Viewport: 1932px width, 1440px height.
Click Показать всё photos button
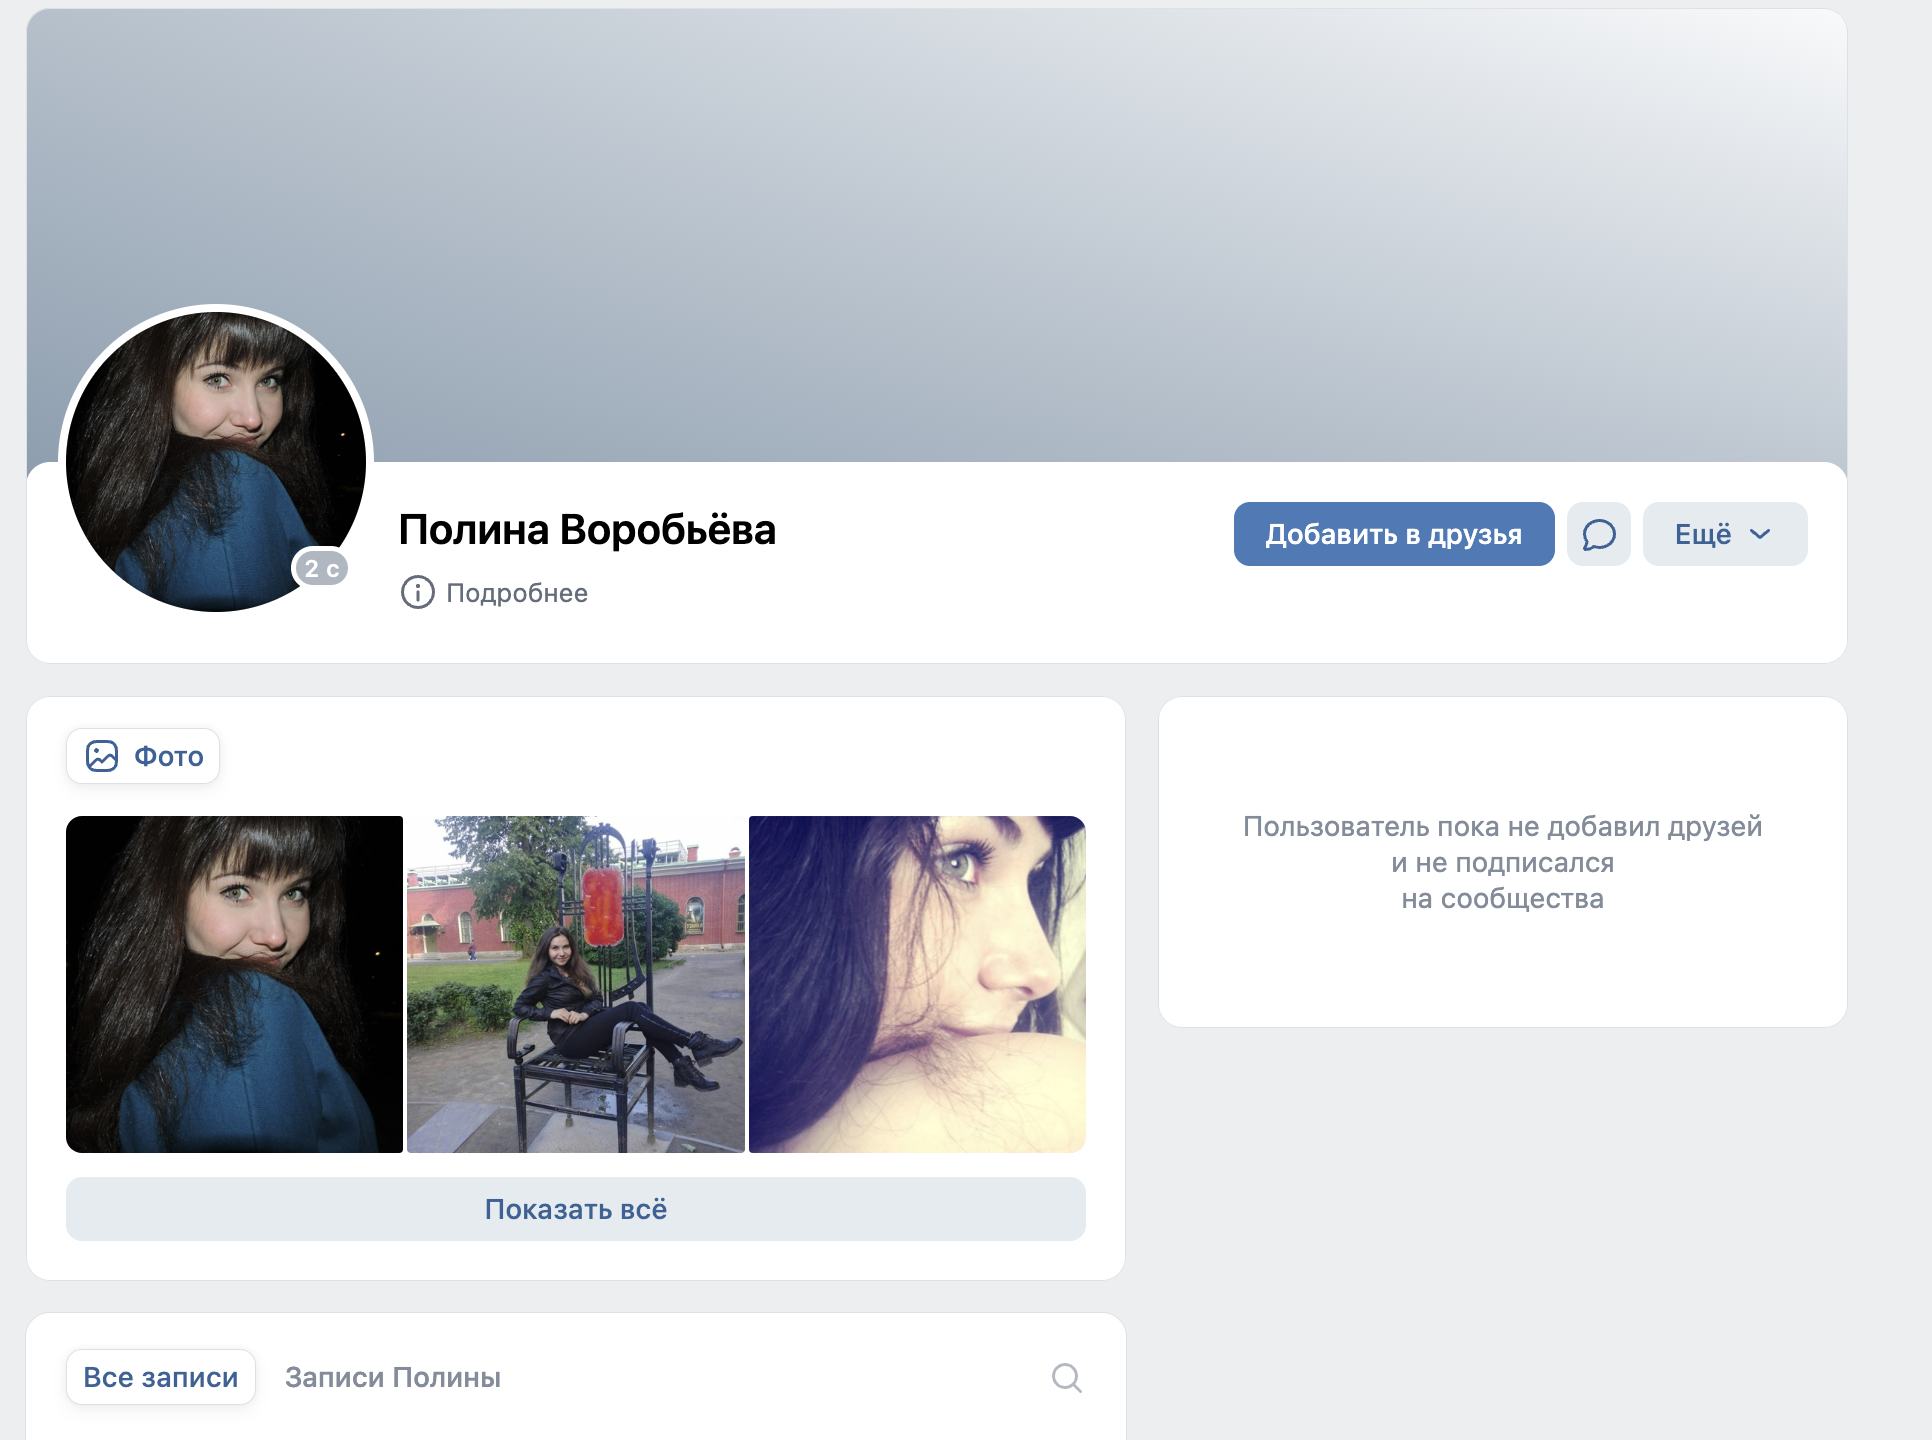tap(576, 1209)
